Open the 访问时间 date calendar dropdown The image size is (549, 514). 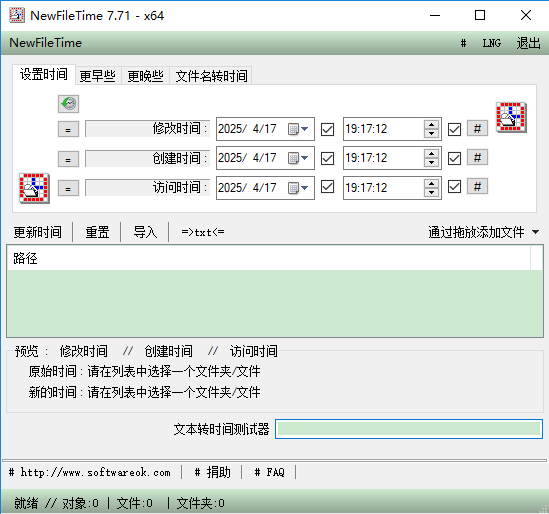click(298, 188)
